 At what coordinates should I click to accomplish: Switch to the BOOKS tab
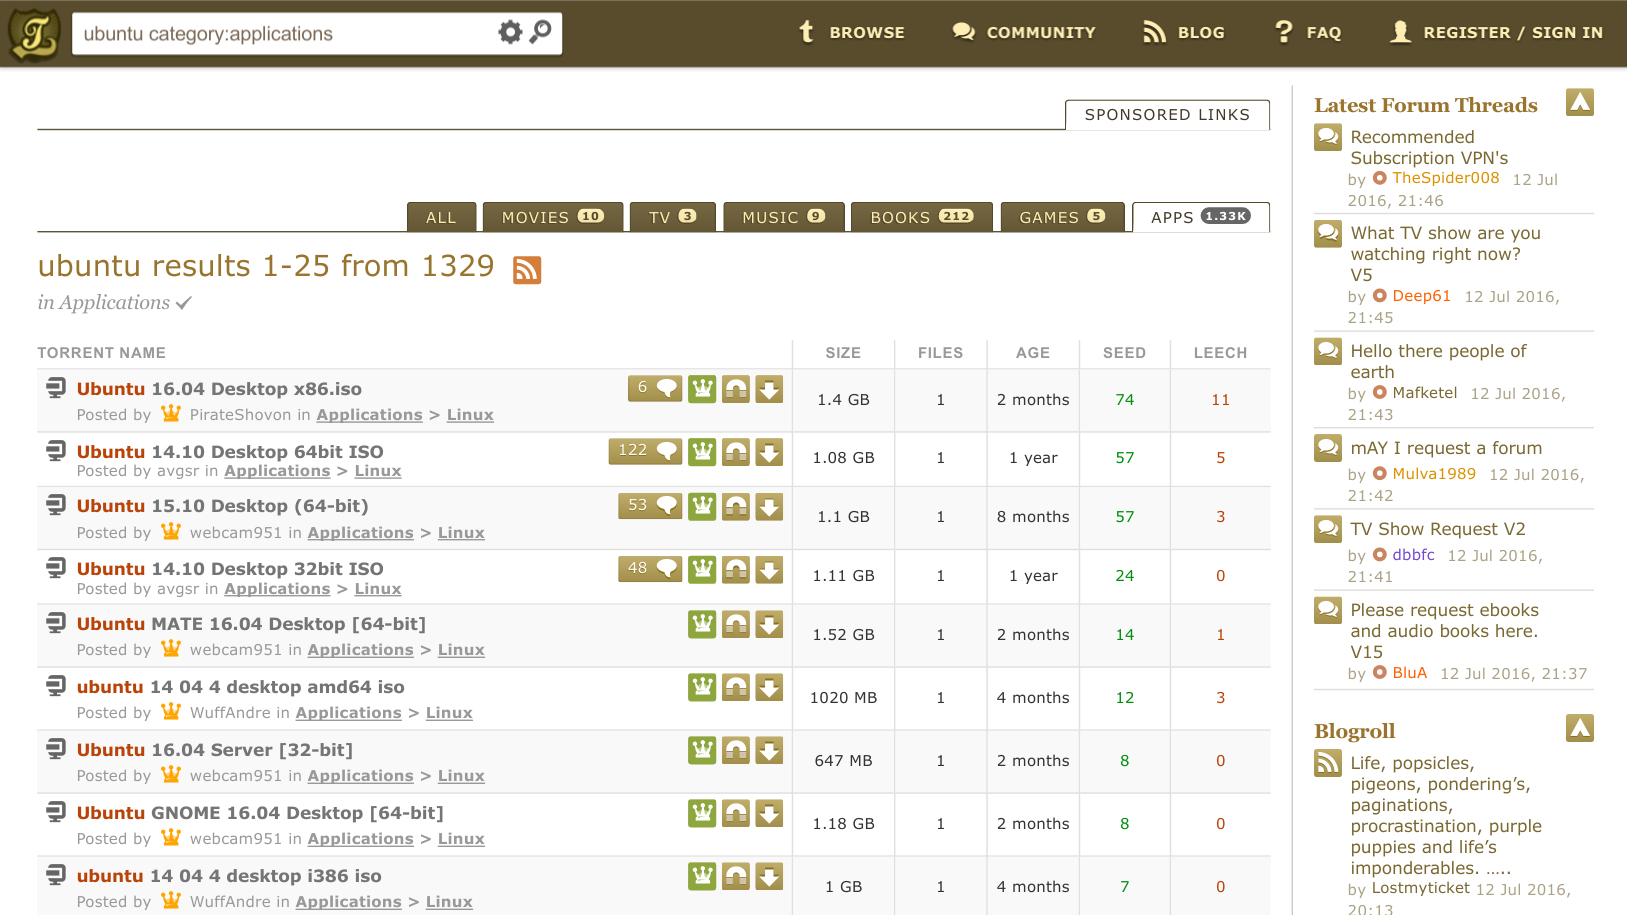922,217
